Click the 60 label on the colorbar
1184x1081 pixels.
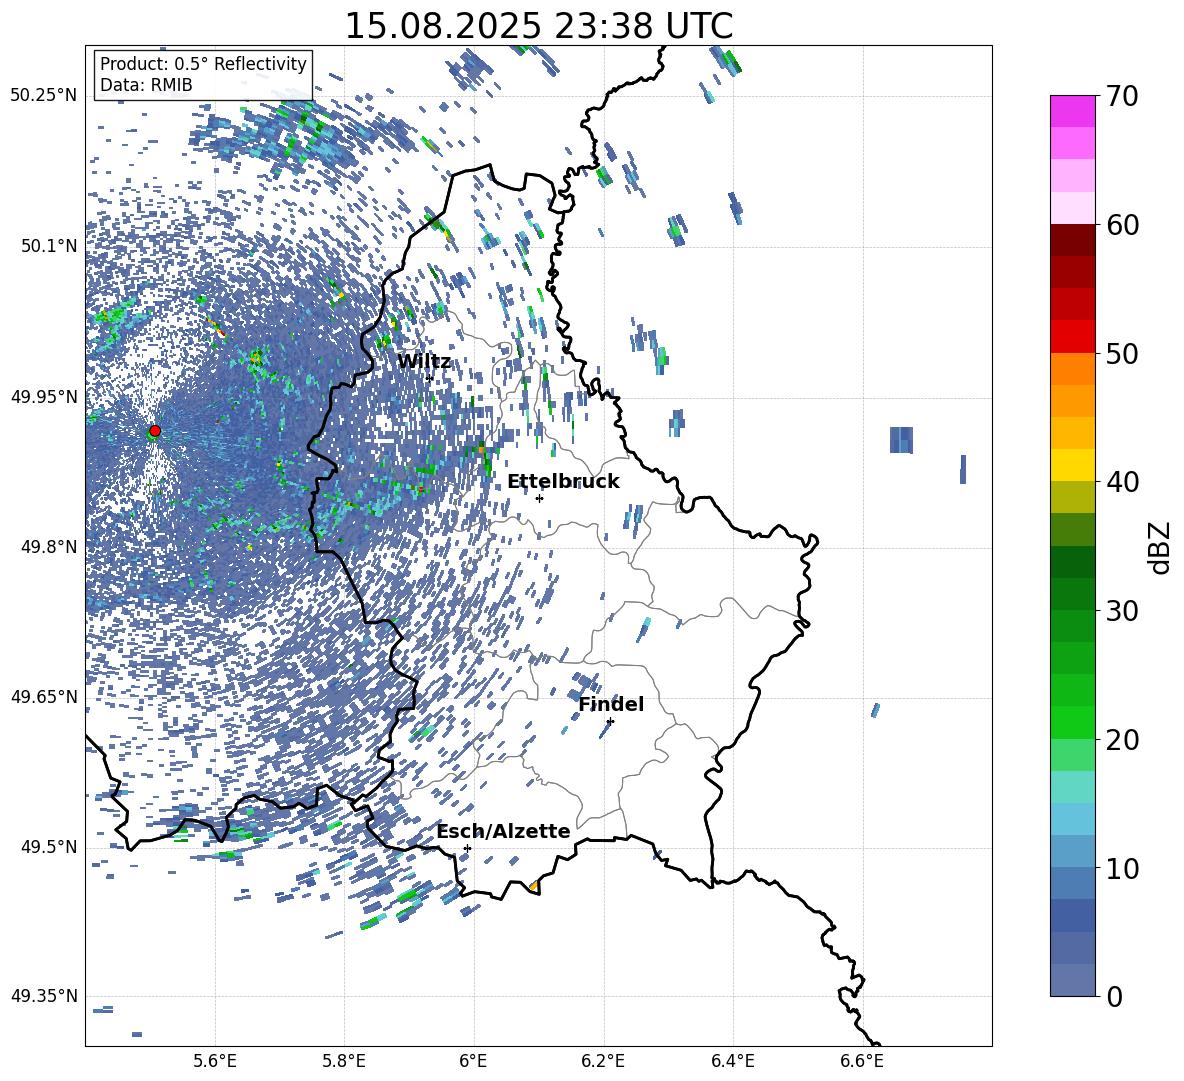1121,225
